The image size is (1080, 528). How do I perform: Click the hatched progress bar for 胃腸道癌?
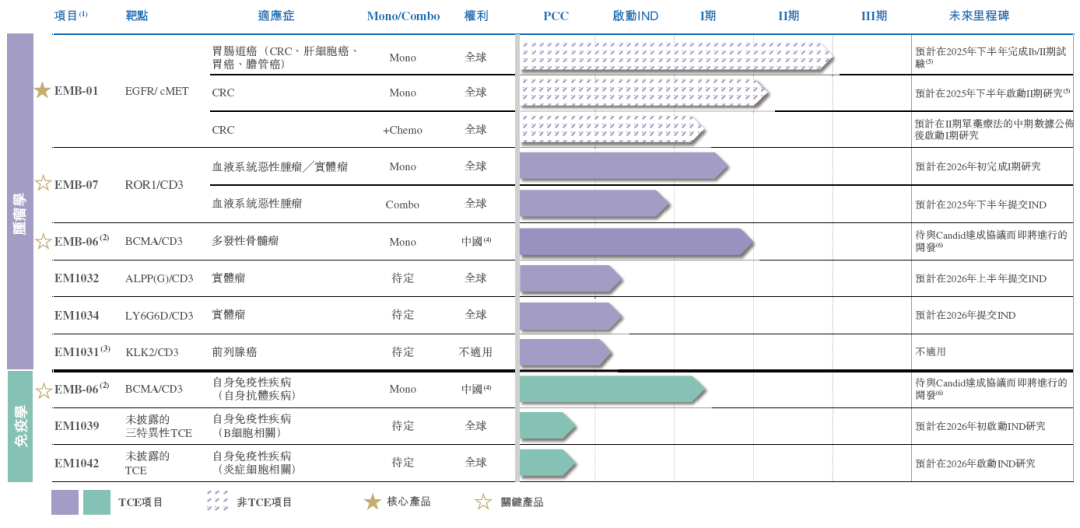[x=677, y=56]
